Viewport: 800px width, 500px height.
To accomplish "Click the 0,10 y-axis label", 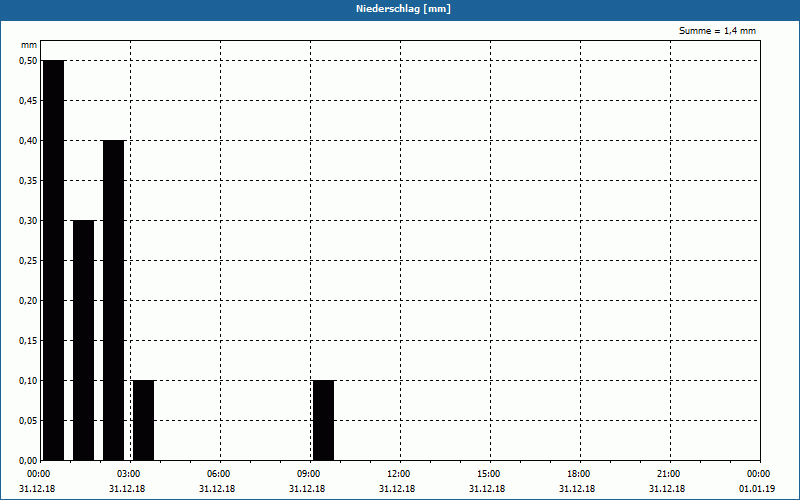I will 28,381.
